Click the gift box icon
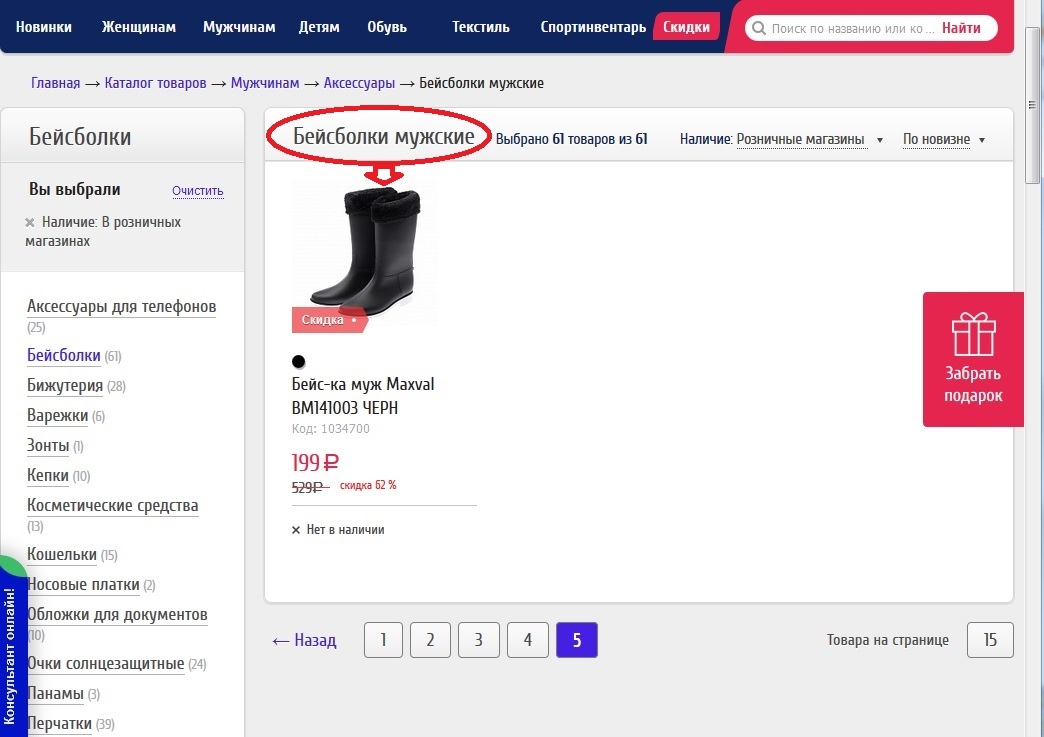The height and width of the screenshot is (737, 1044). 973,334
